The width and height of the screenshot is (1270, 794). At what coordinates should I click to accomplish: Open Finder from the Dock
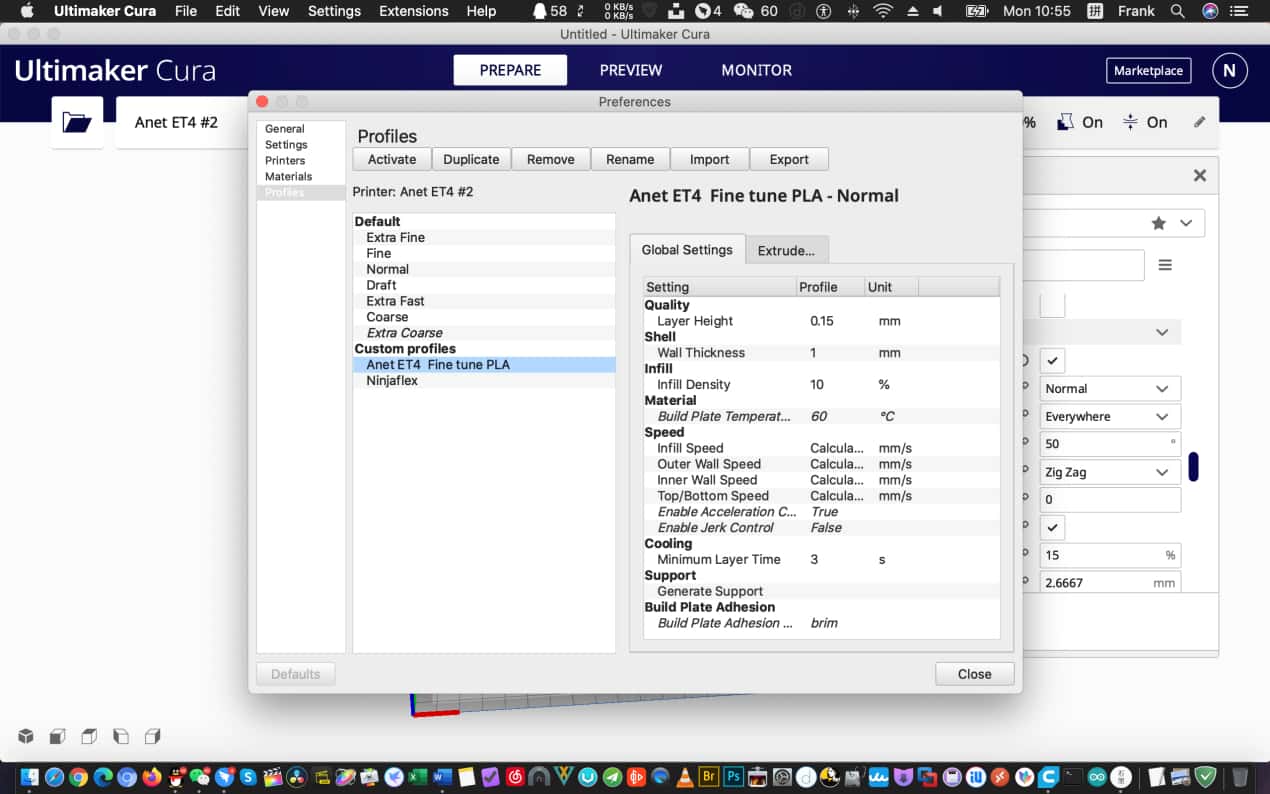pos(30,776)
